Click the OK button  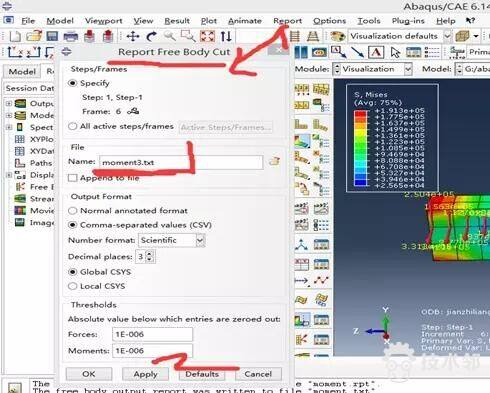pyautogui.click(x=89, y=374)
